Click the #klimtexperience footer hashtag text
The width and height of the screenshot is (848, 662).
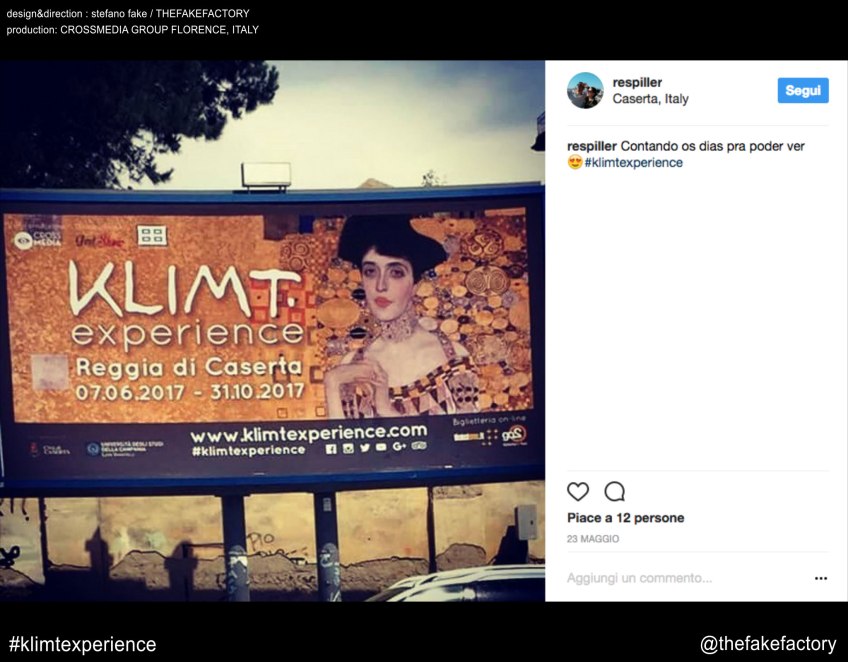[82, 644]
